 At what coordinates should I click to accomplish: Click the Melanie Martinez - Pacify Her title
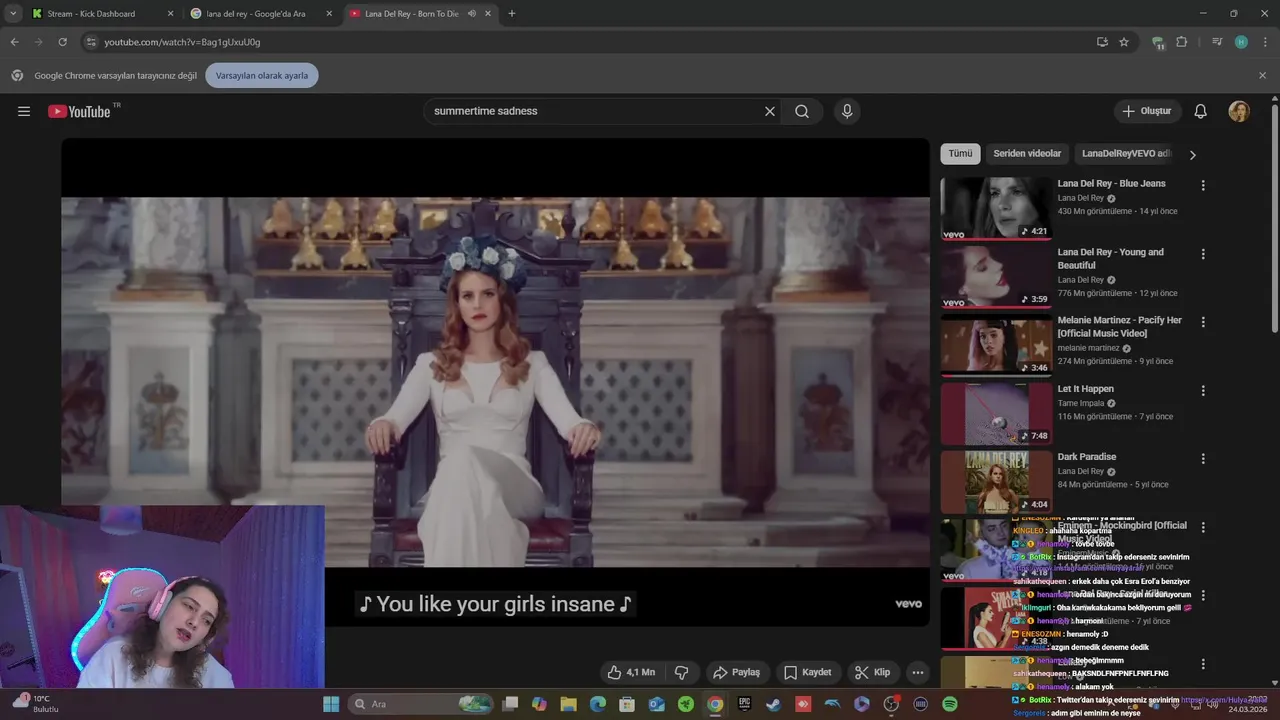coord(1120,326)
